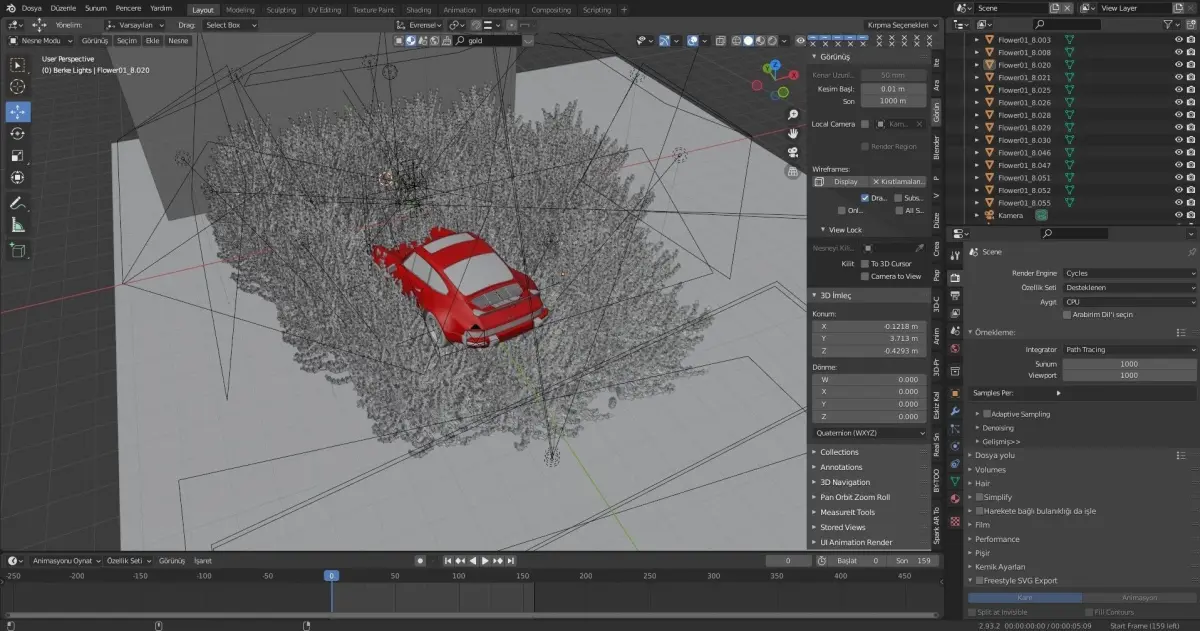Switch to the Modeling workspace tab

tap(240, 10)
